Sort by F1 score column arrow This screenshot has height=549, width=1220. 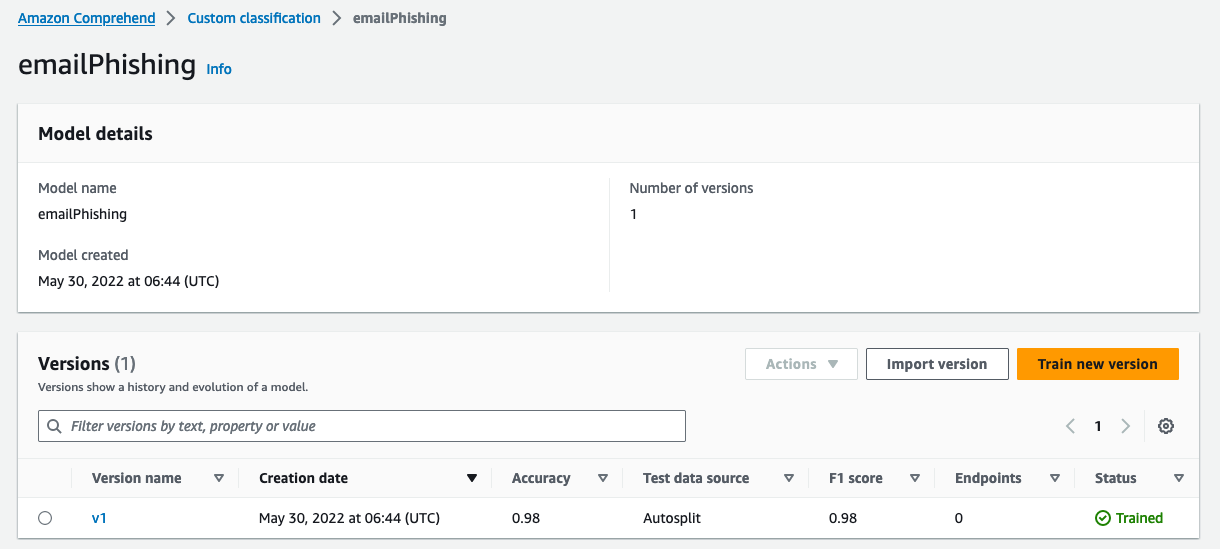914,478
